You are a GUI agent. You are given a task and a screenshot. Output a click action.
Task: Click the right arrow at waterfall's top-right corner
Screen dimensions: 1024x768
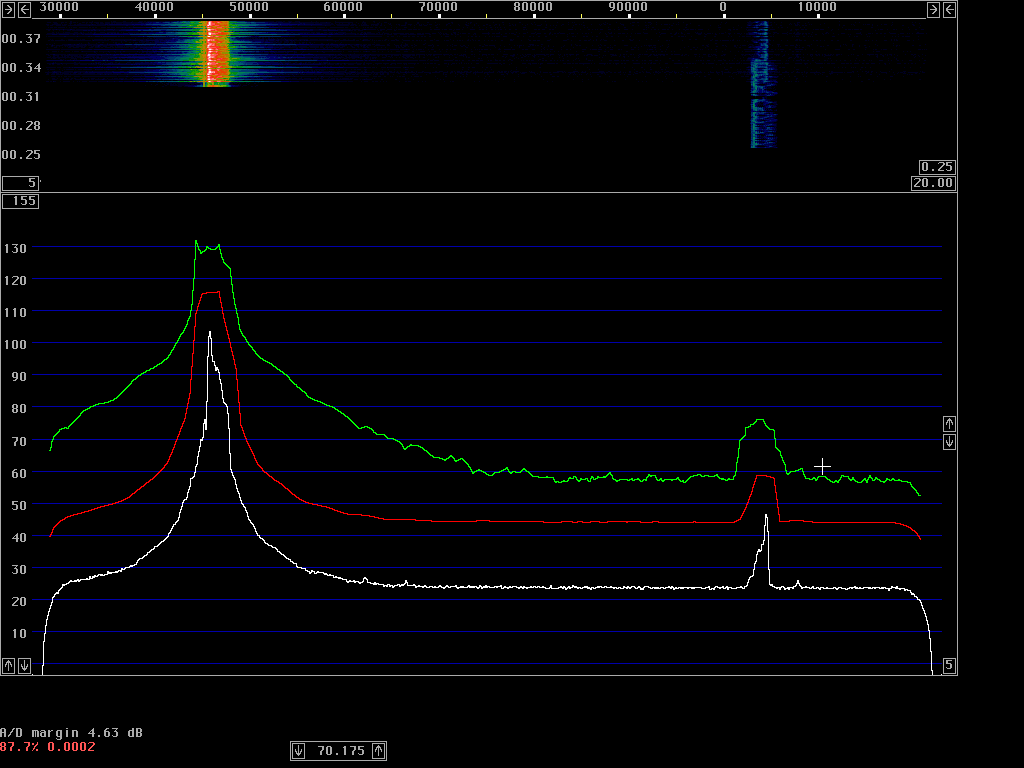coord(933,9)
